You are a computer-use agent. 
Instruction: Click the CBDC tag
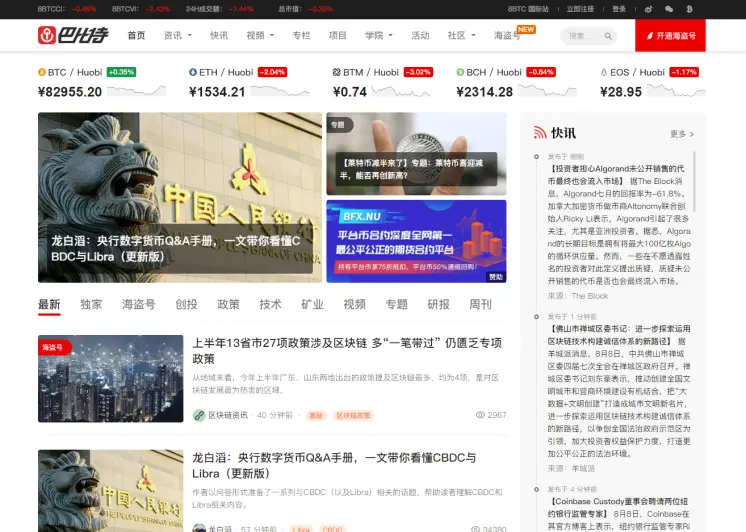(x=332, y=529)
